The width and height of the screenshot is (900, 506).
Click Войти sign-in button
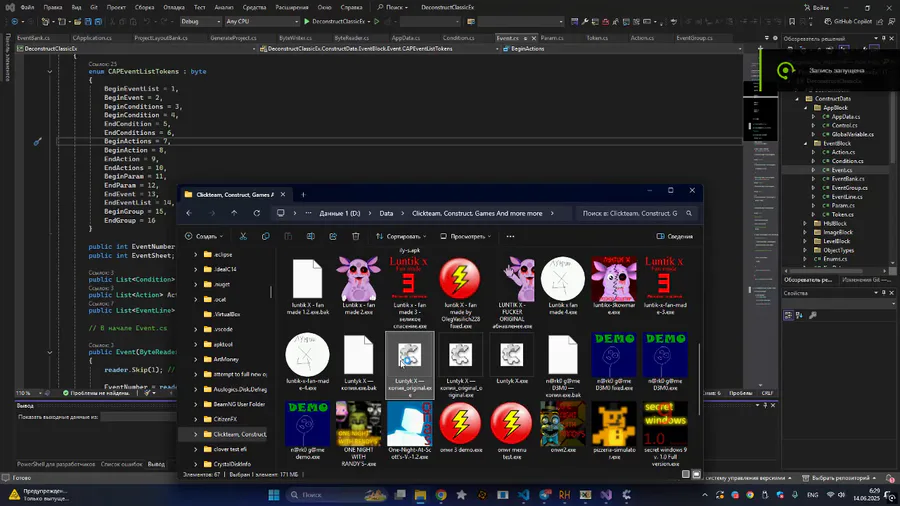pyautogui.click(x=816, y=7)
